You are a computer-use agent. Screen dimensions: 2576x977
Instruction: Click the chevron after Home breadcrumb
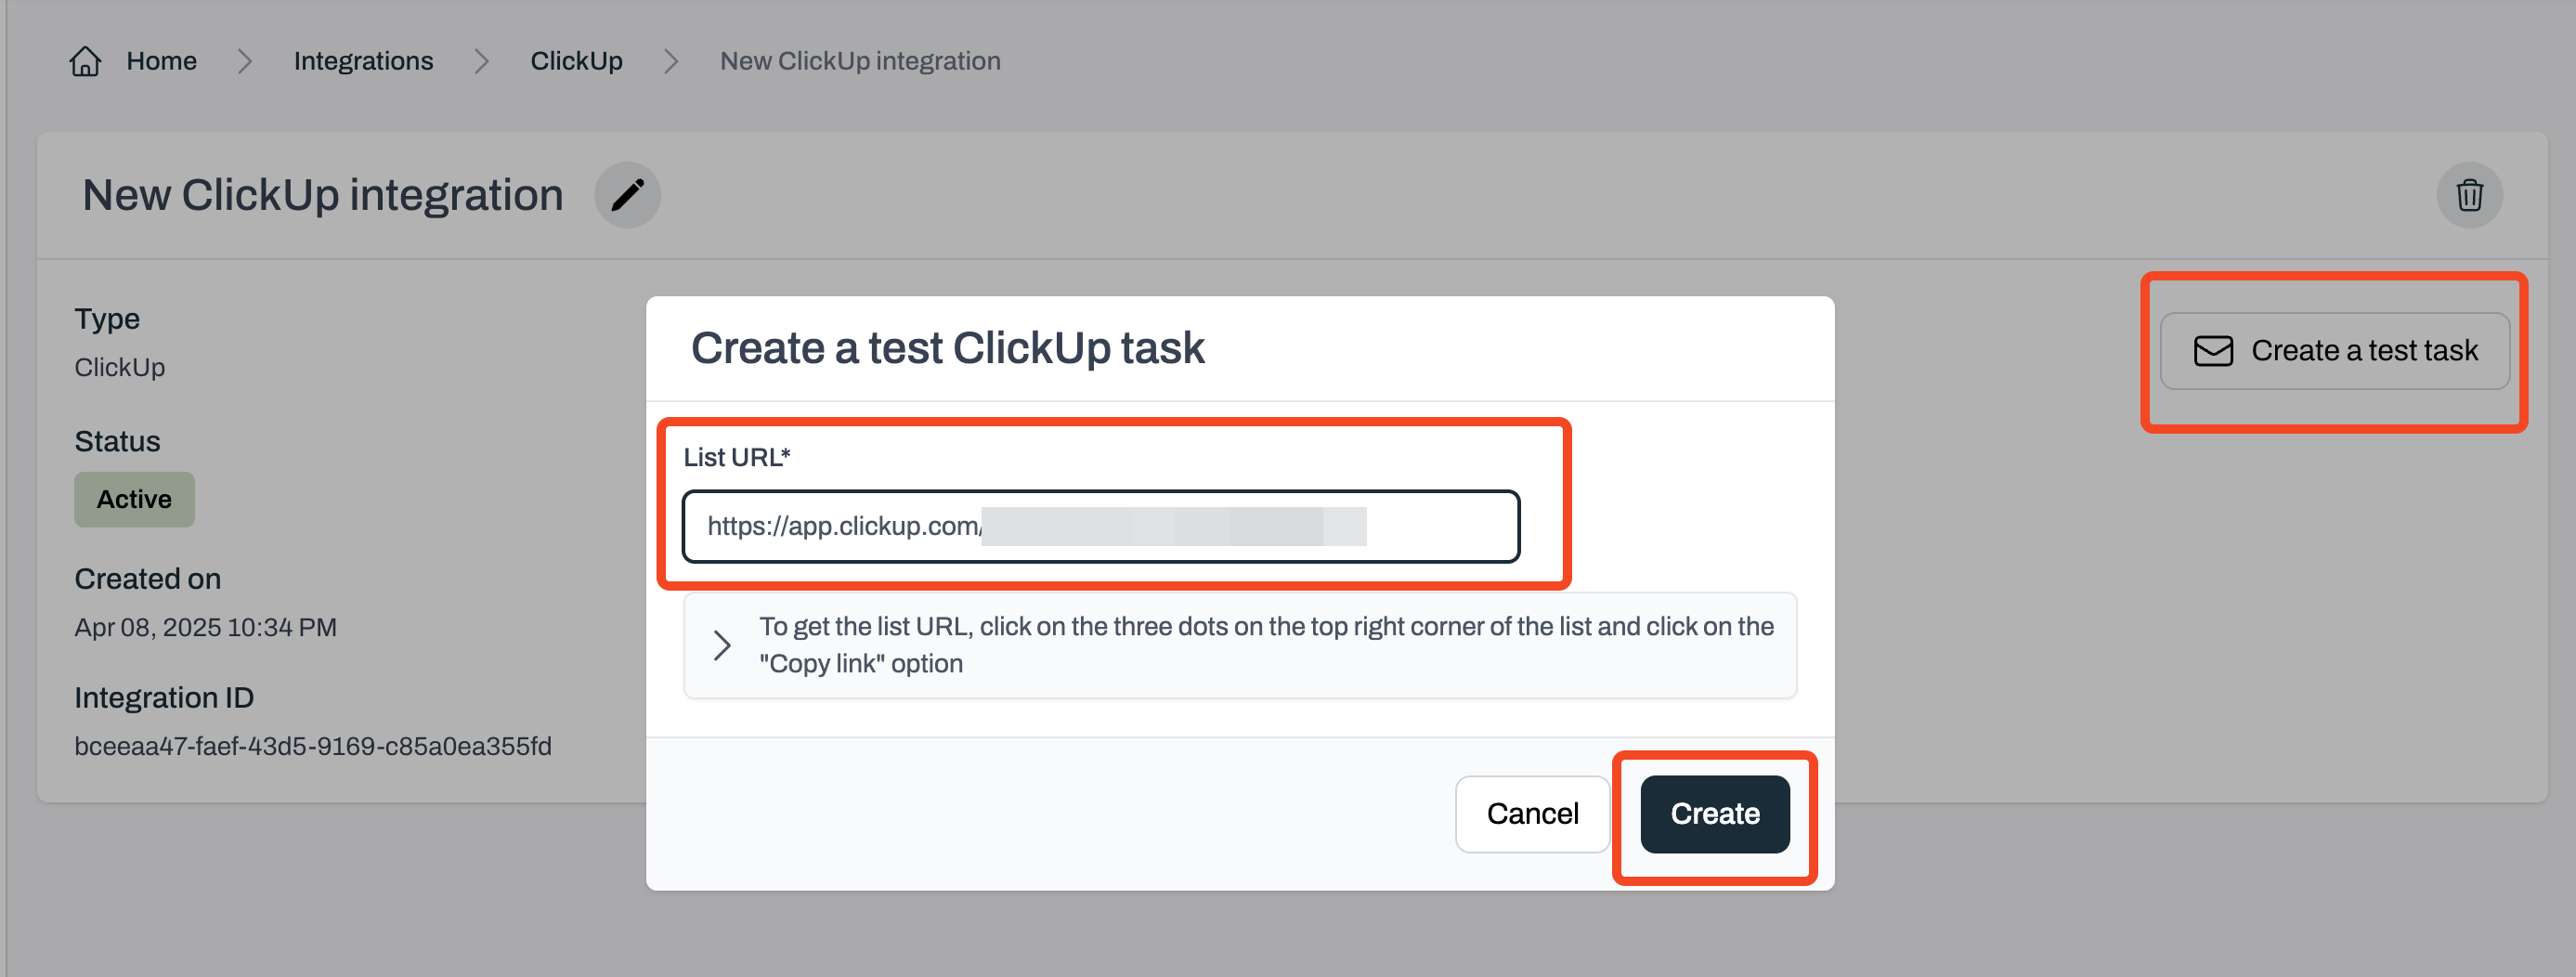click(x=245, y=62)
